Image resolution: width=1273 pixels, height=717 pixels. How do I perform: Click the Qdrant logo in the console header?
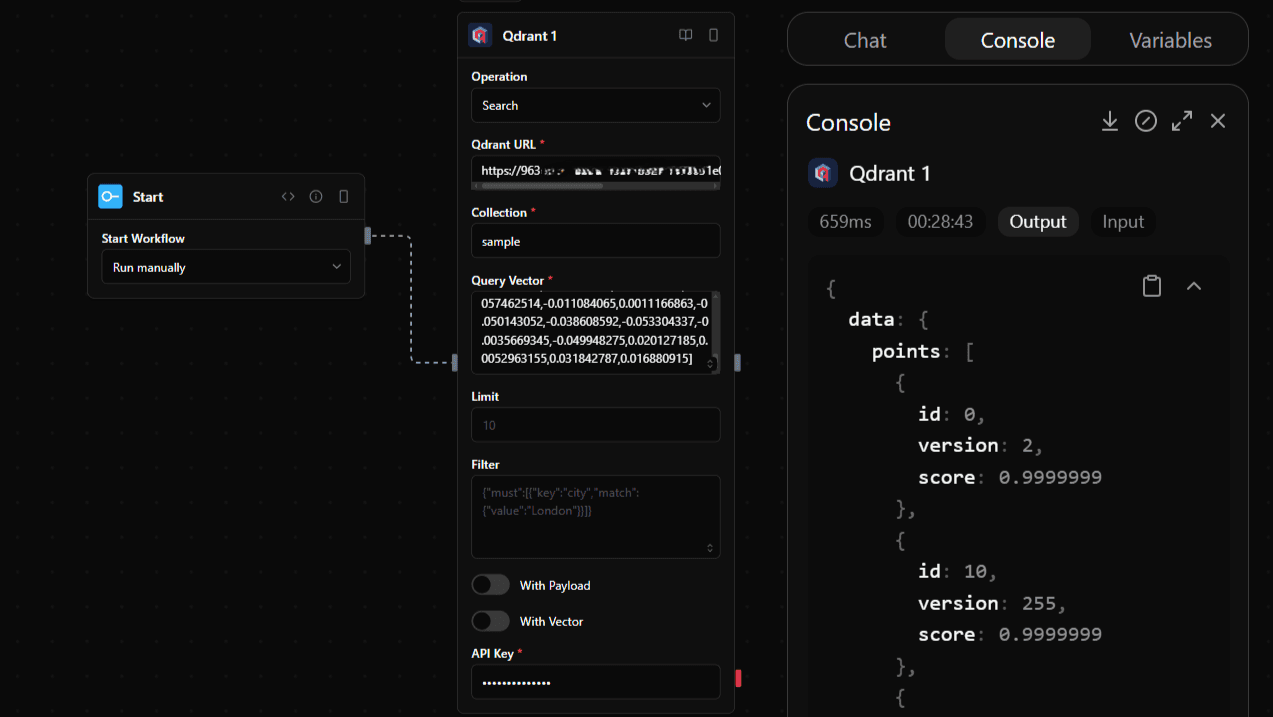pos(822,172)
